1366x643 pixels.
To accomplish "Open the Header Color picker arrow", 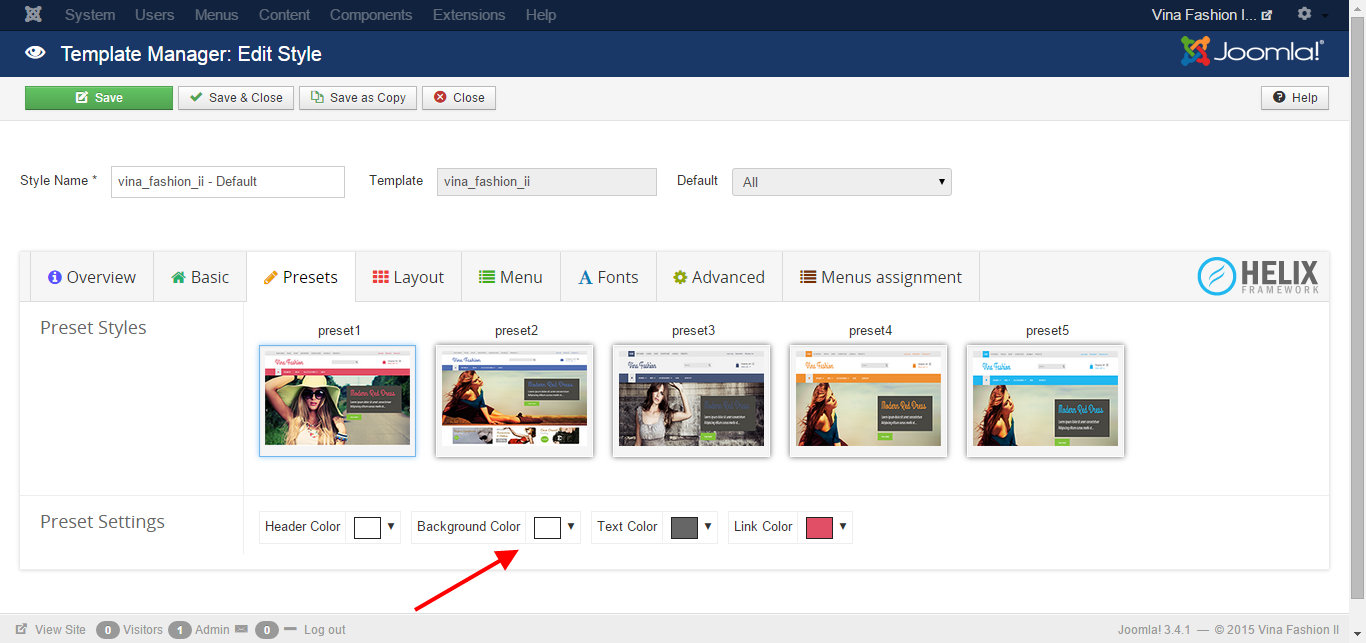I will pyautogui.click(x=391, y=527).
